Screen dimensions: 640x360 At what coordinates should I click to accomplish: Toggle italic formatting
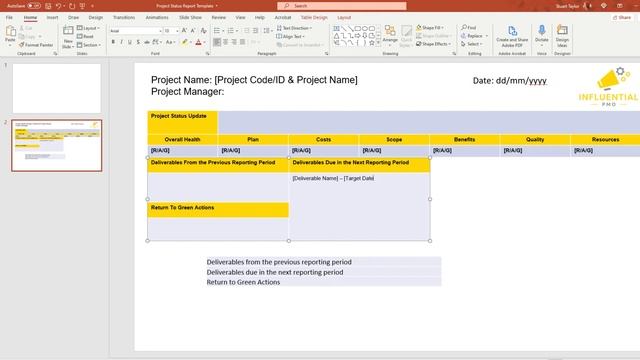point(121,42)
